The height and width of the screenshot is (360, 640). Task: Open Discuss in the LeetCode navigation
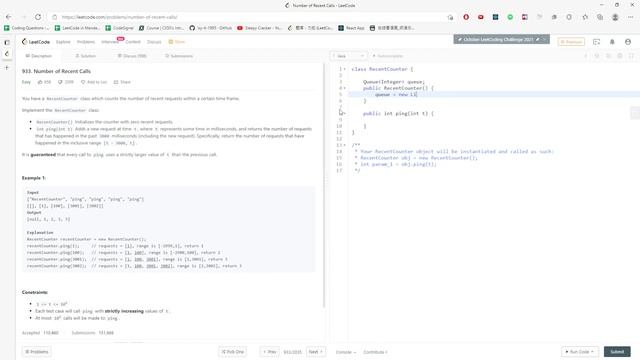click(x=154, y=42)
